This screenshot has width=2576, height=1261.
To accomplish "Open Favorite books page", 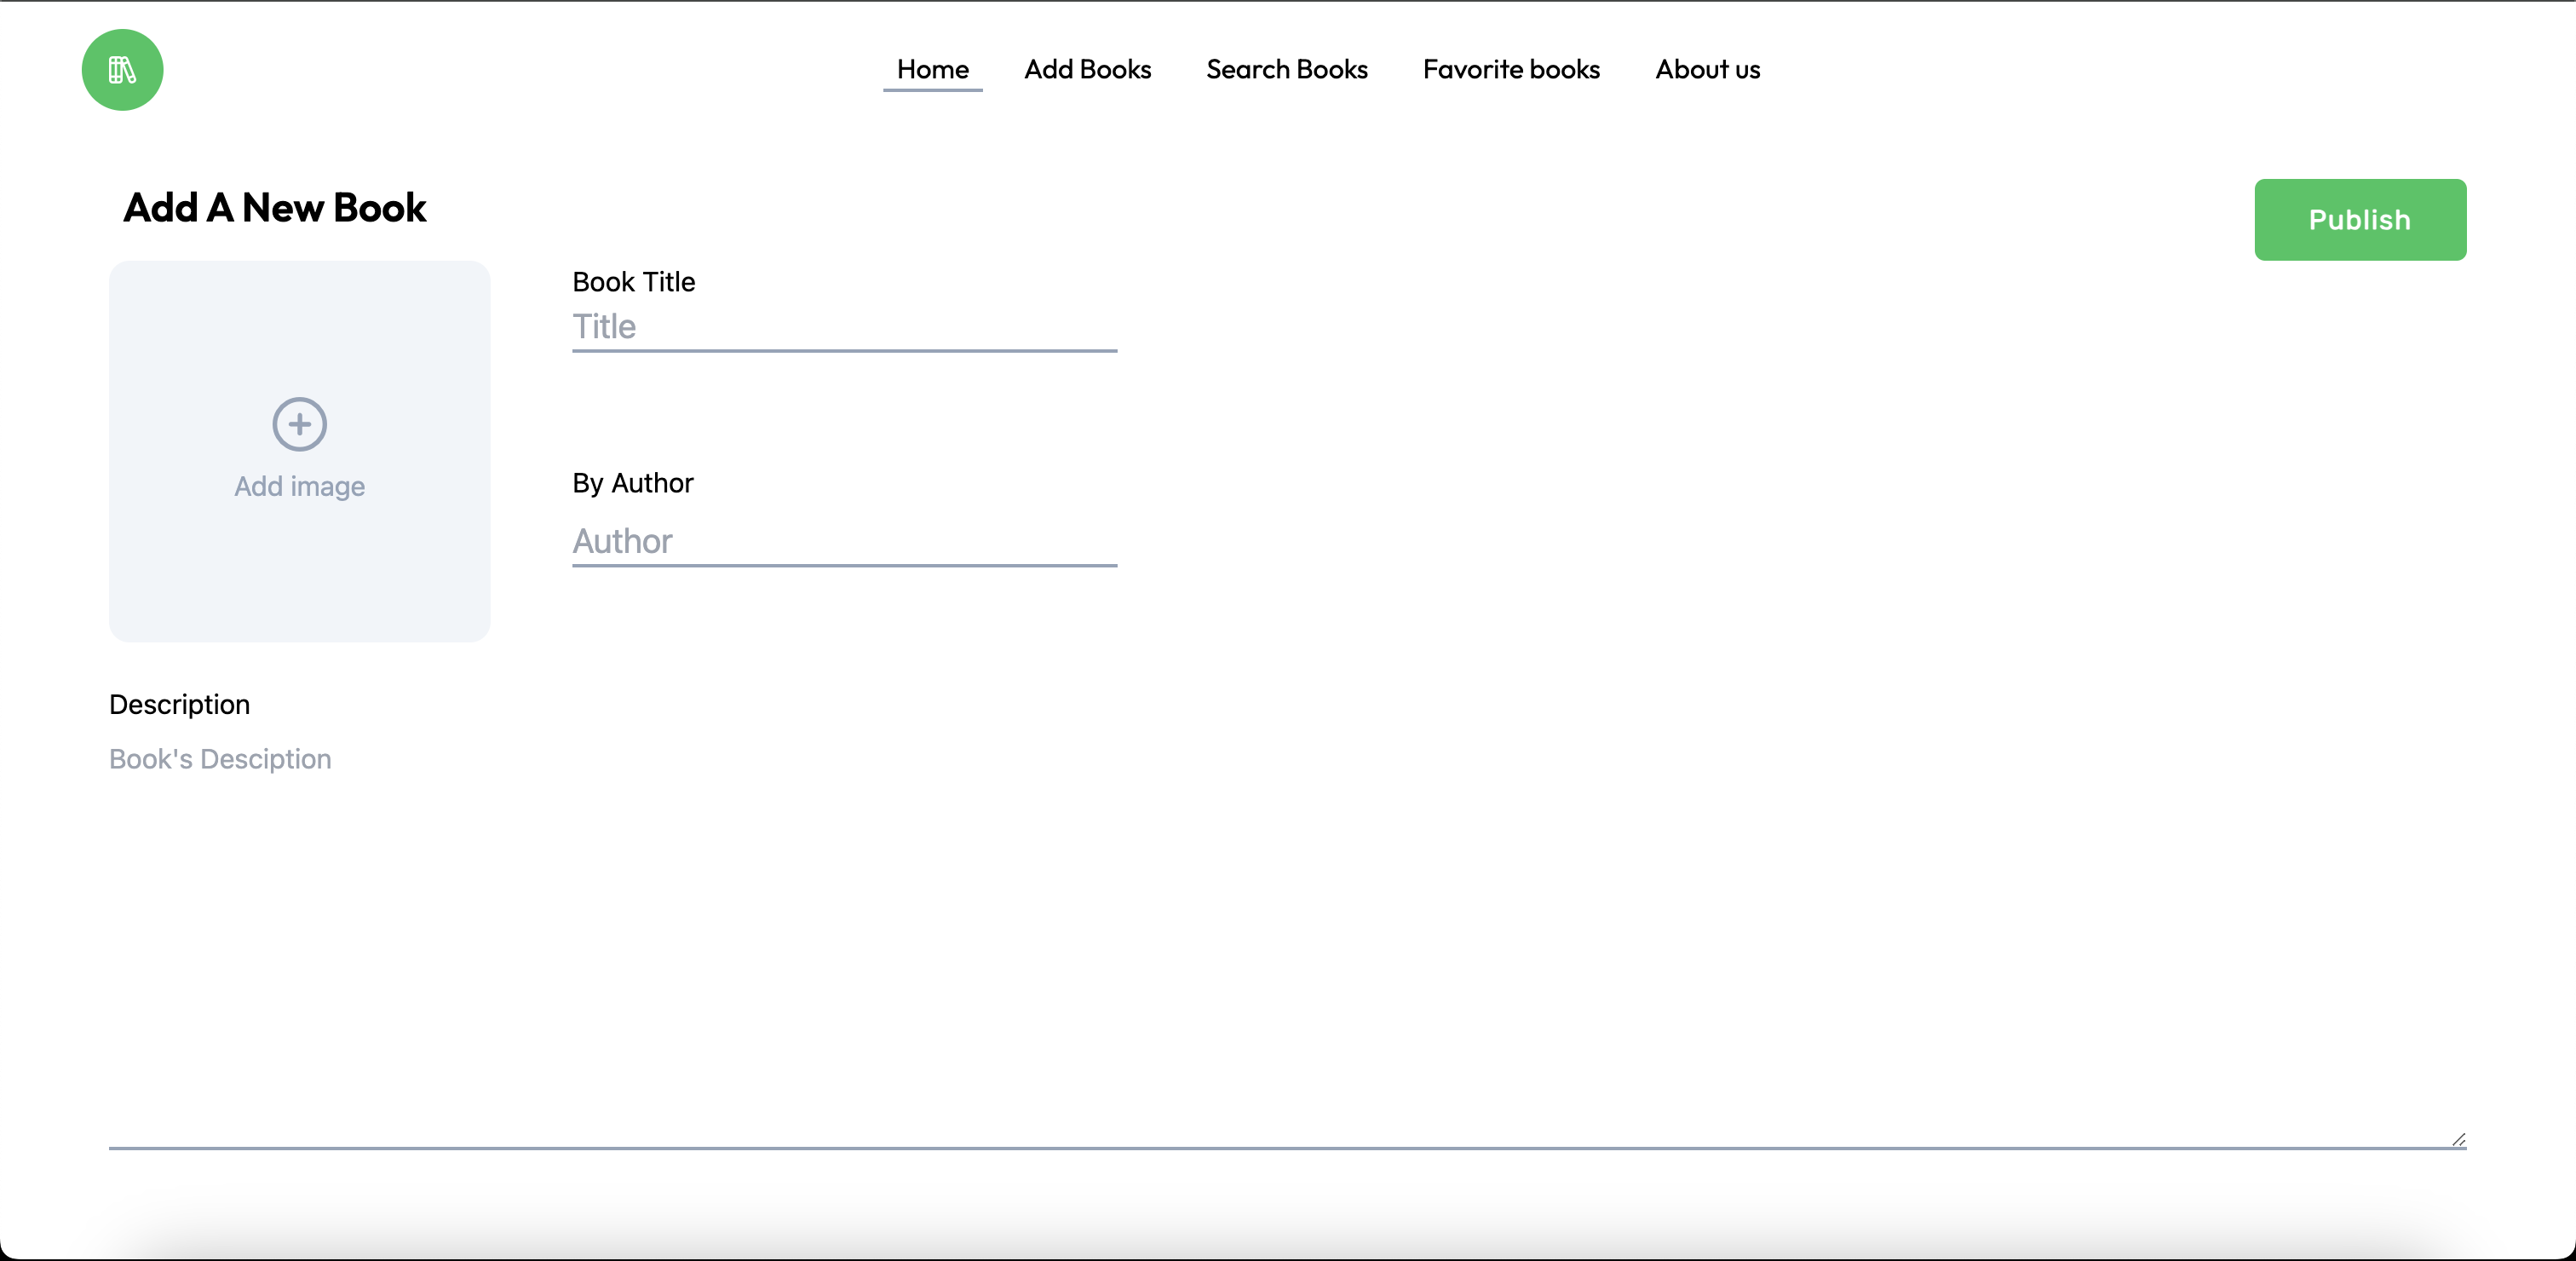I will click(x=1512, y=69).
